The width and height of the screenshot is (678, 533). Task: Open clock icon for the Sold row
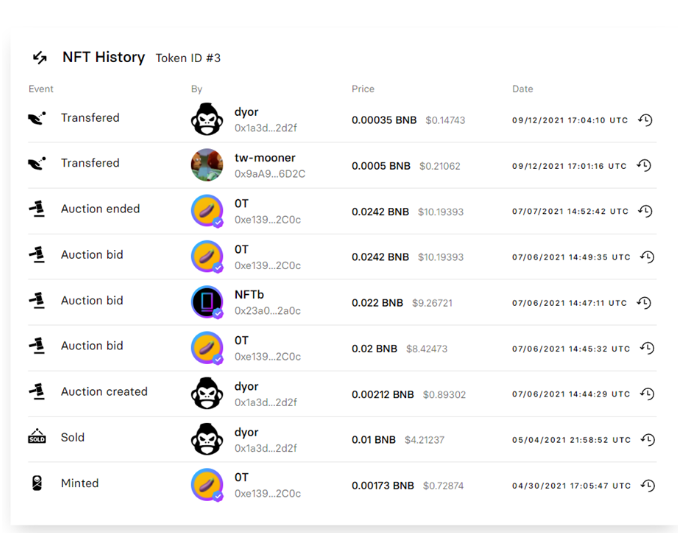(x=647, y=440)
